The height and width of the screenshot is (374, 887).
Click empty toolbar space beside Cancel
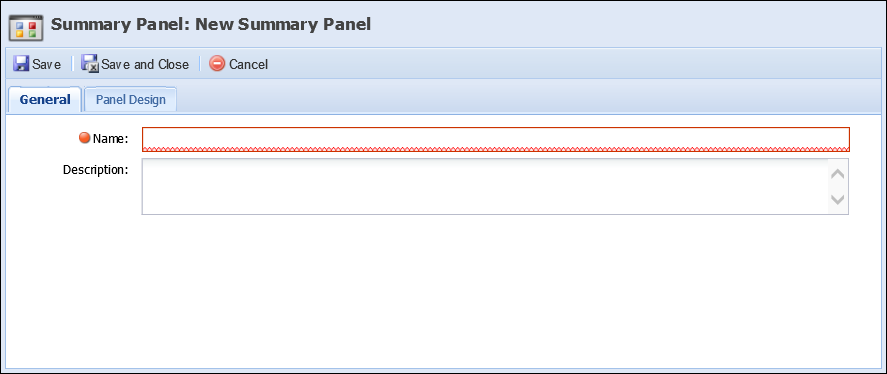566,64
